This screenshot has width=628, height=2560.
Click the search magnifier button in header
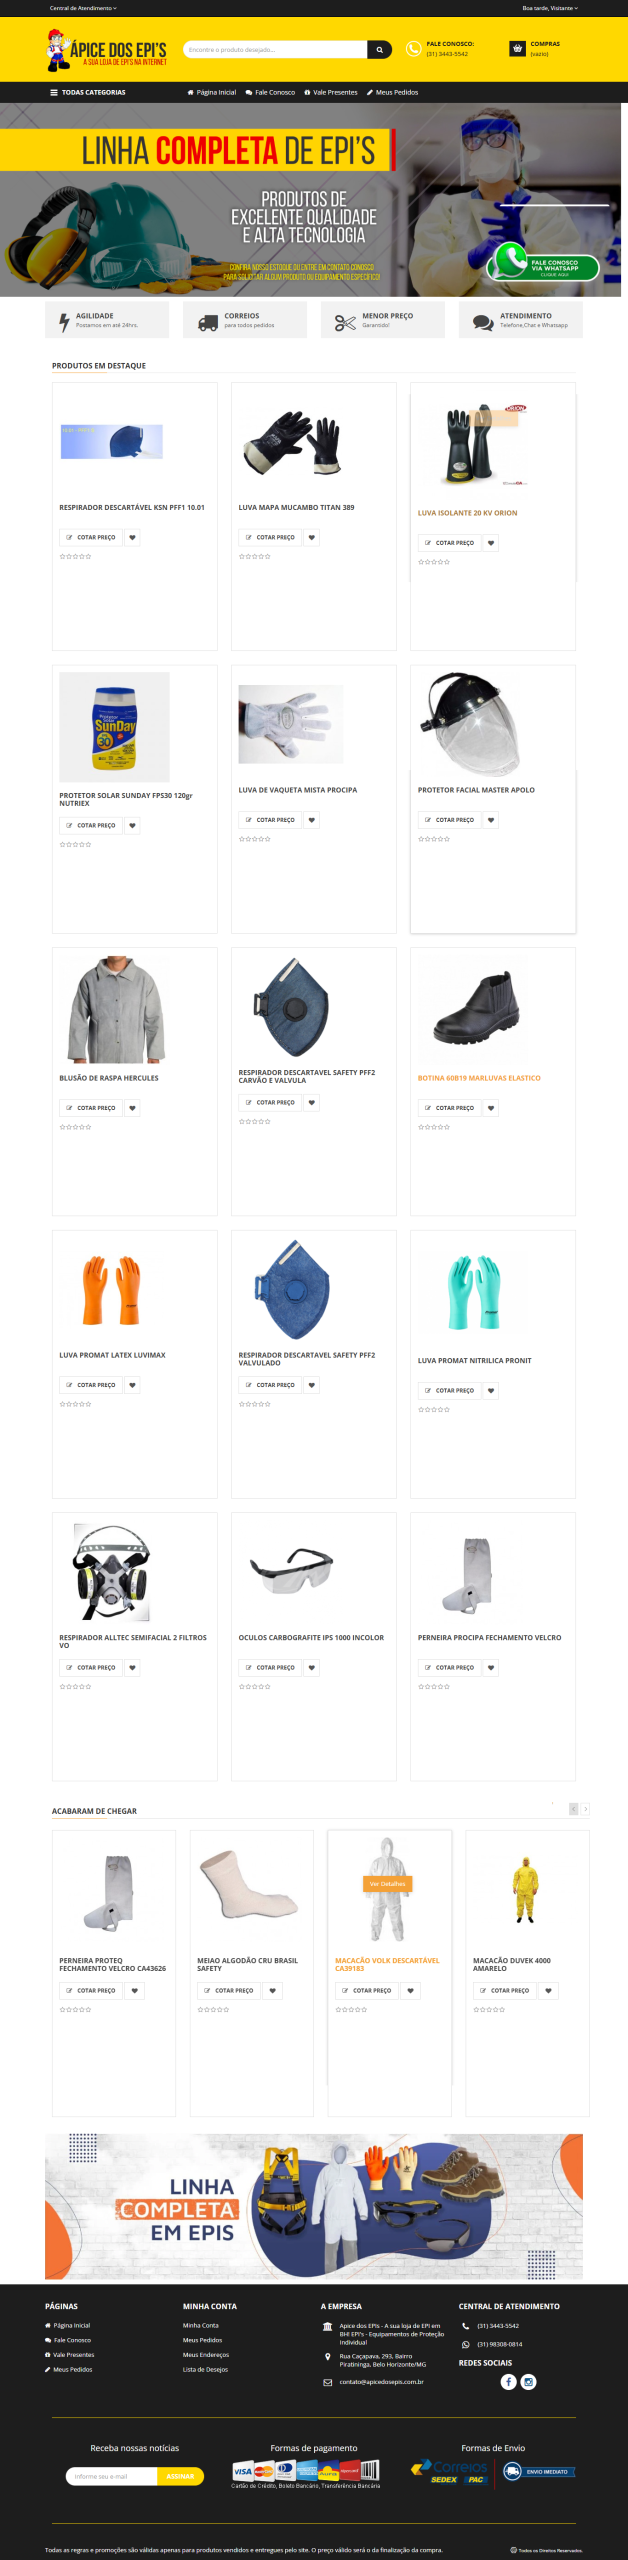[x=379, y=49]
